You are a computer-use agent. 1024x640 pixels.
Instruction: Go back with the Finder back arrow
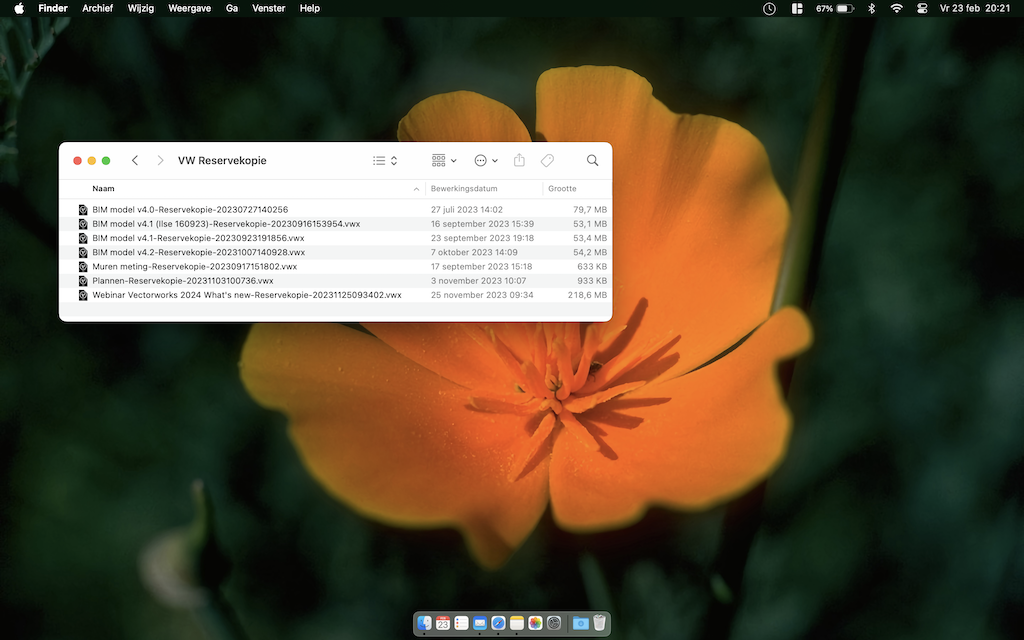(135, 160)
